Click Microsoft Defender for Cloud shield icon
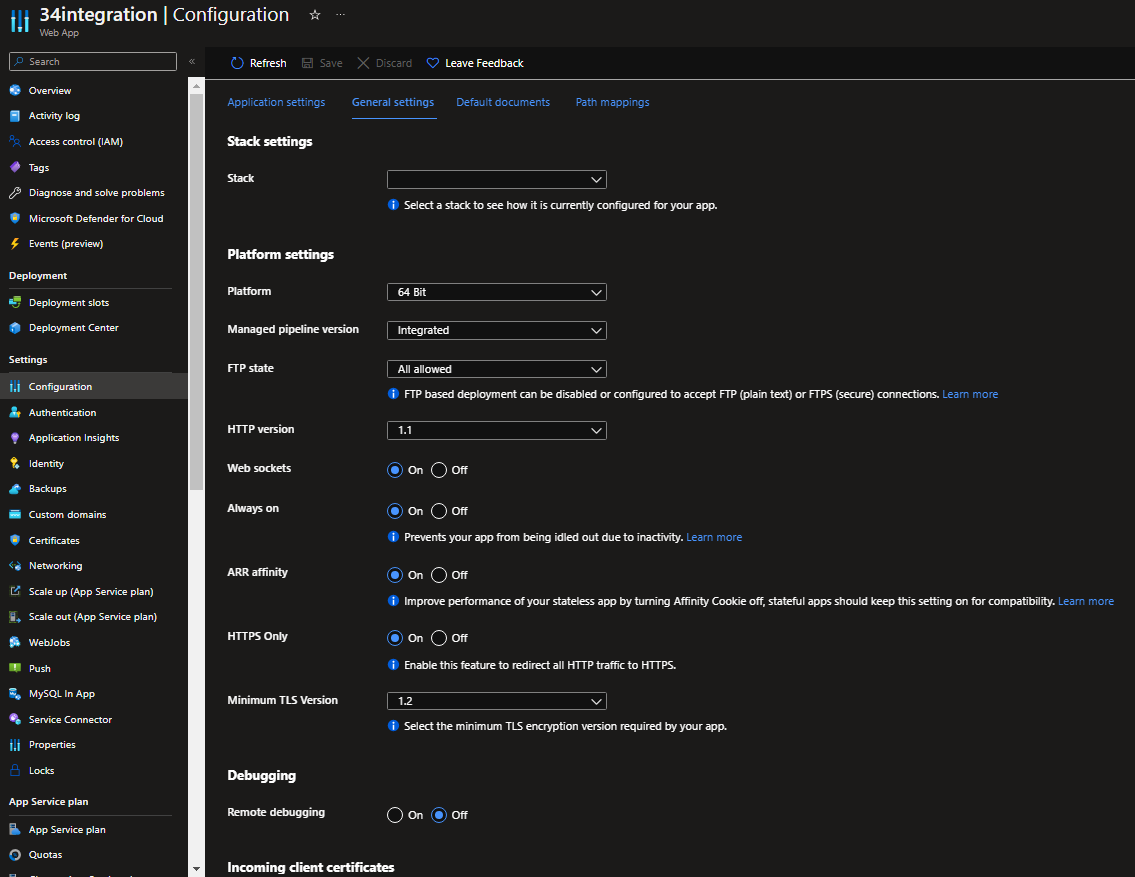The height and width of the screenshot is (877, 1135). [x=14, y=219]
